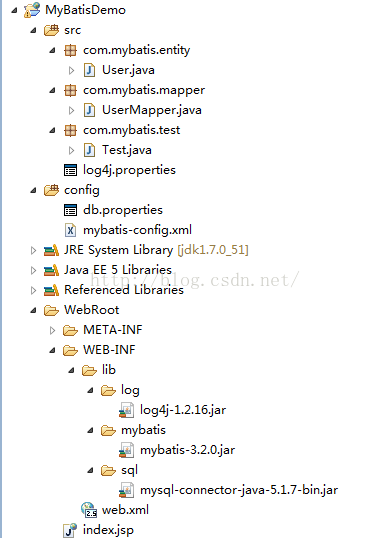Click the log4j-1.2.16.jar file icon
This screenshot has width=370, height=538.
point(126,410)
